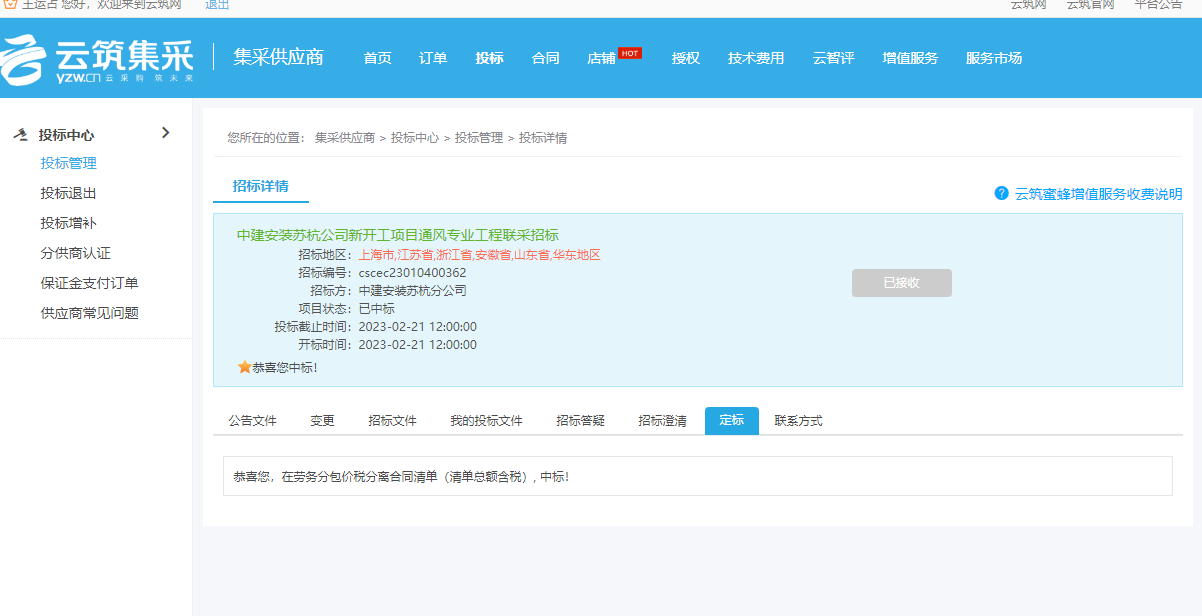Image resolution: width=1202 pixels, height=616 pixels.
Task: Select 保证金支付订单 in the sidebar
Action: pos(89,283)
